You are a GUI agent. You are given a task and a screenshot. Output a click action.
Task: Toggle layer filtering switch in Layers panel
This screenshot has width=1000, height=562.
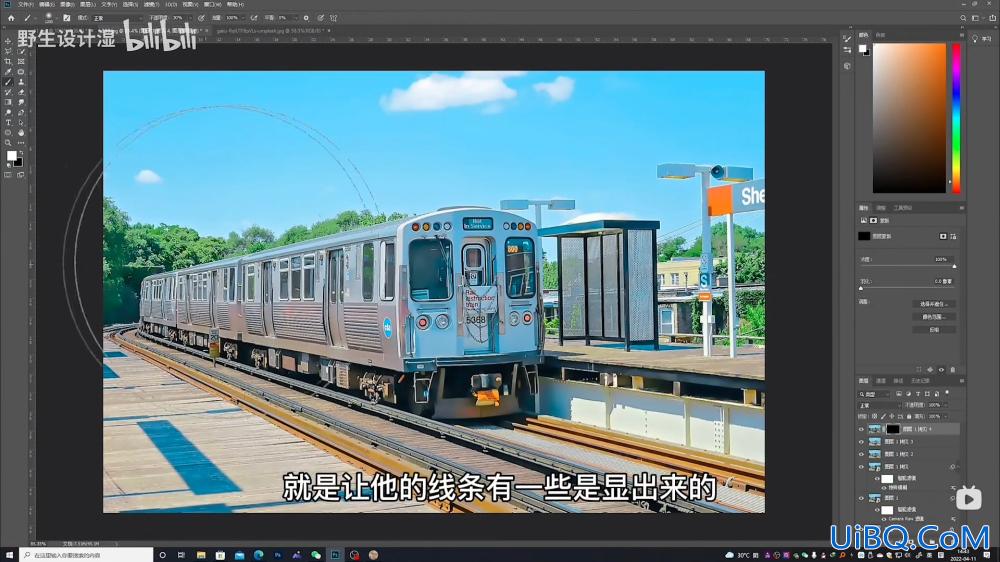[947, 393]
